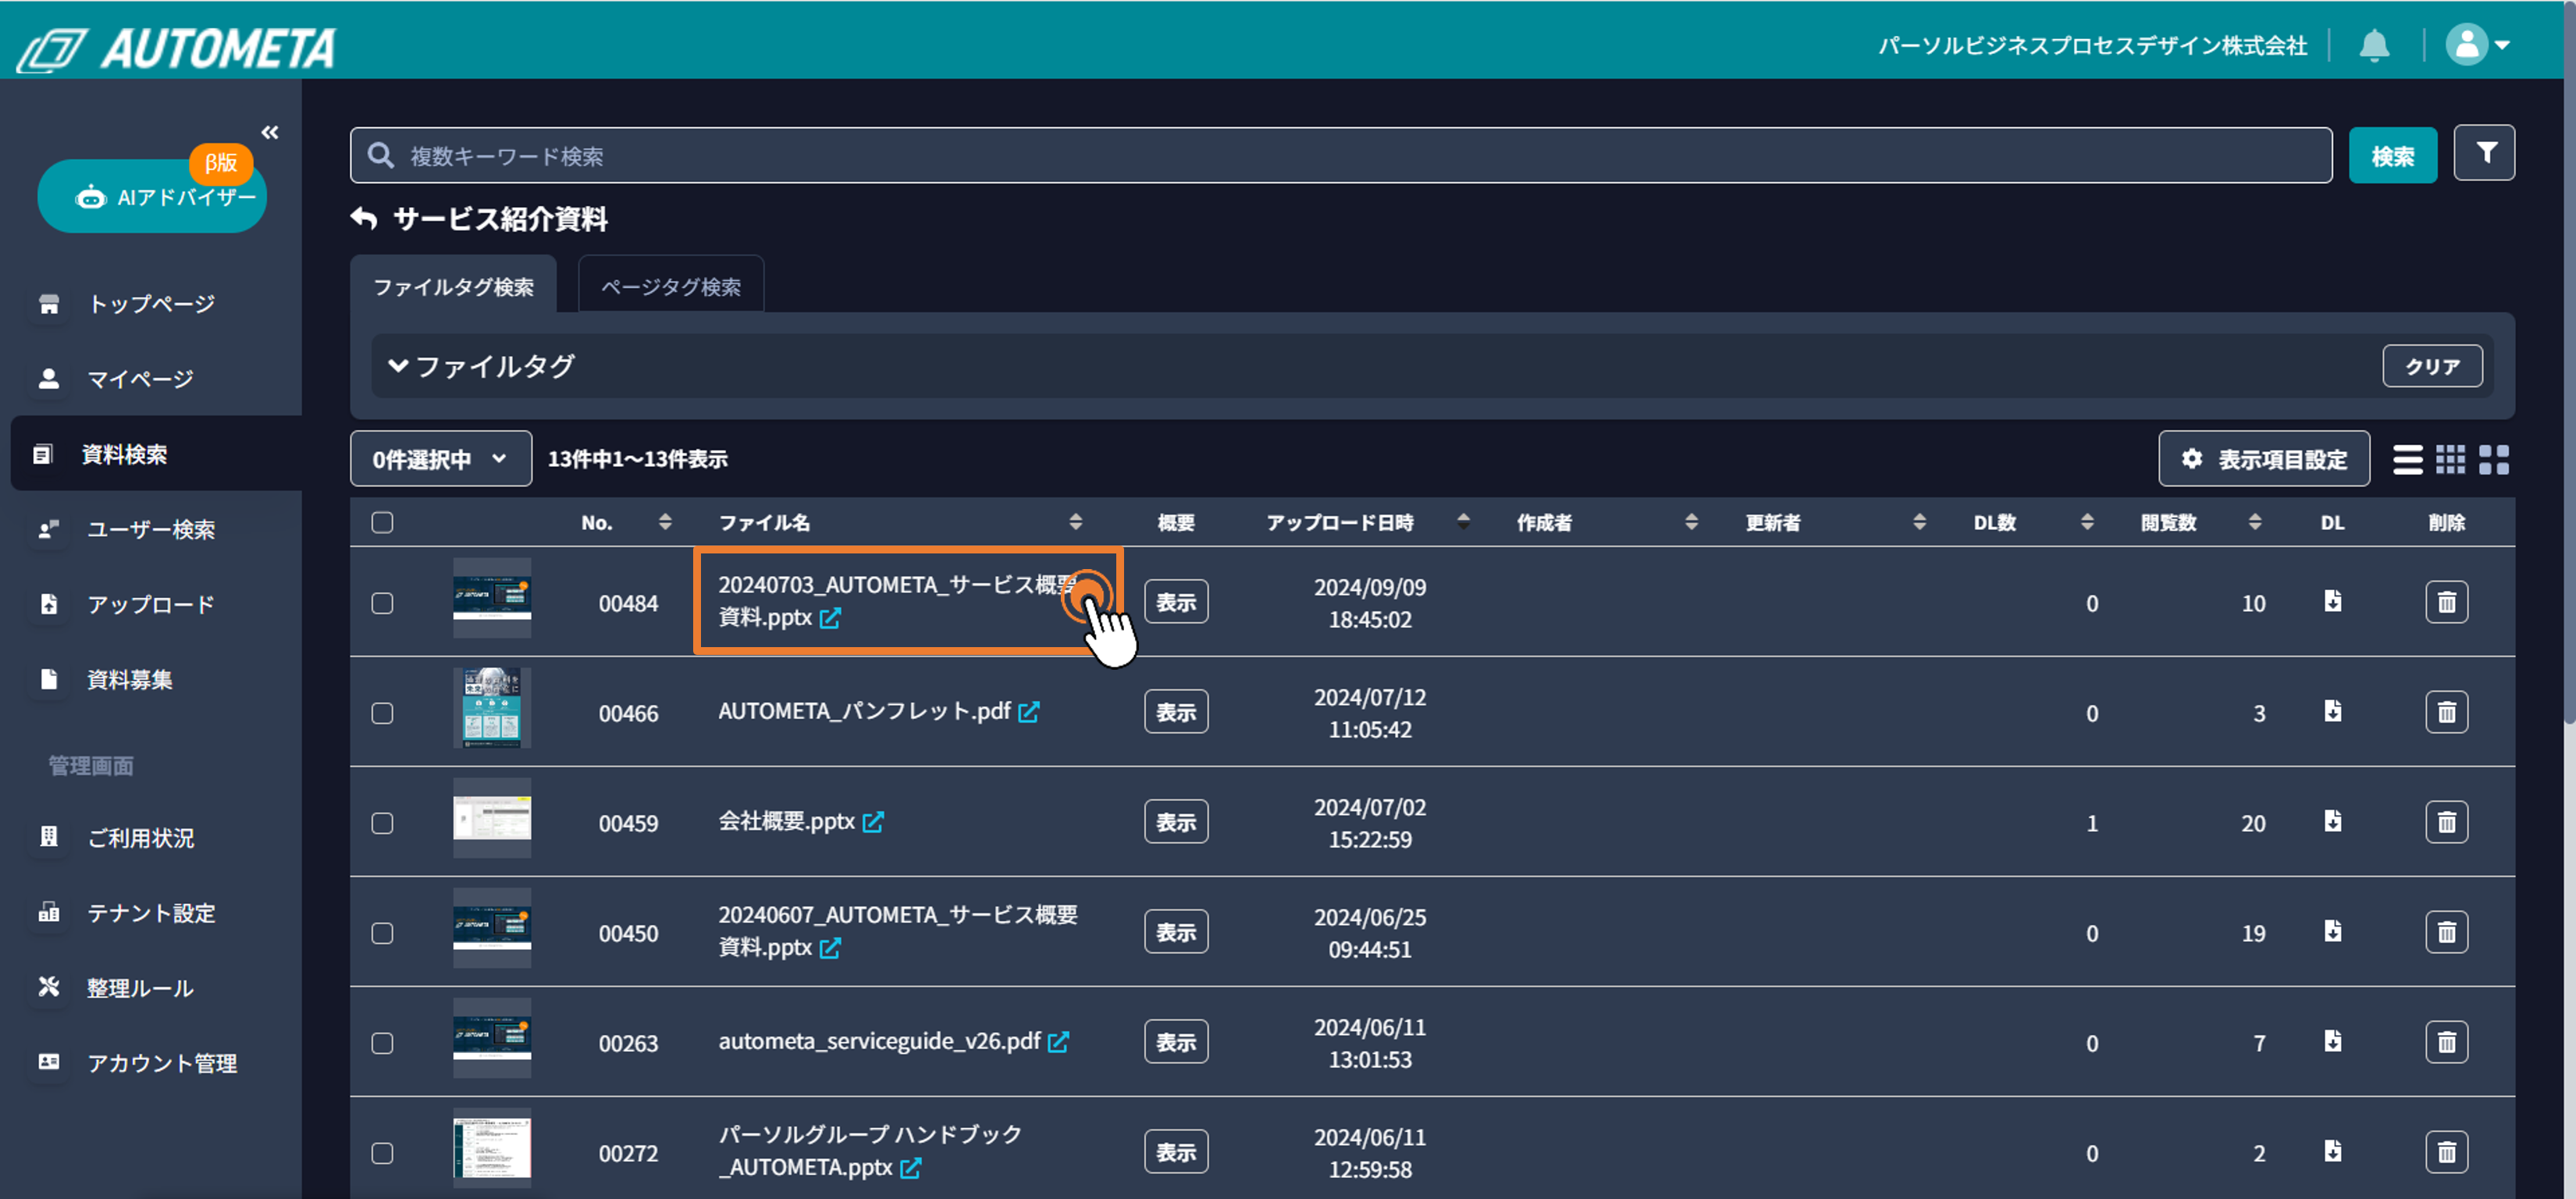Sort by 作成者 column arrows
The width and height of the screenshot is (2576, 1199).
(x=1692, y=522)
